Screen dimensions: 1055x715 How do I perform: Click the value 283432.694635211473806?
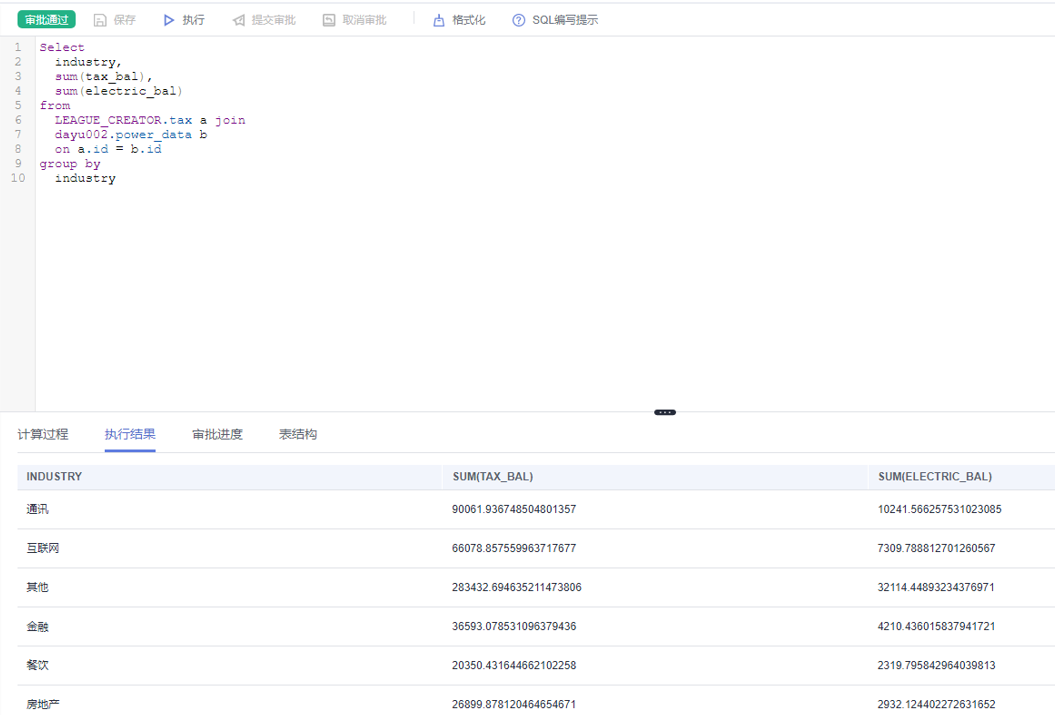pos(517,587)
